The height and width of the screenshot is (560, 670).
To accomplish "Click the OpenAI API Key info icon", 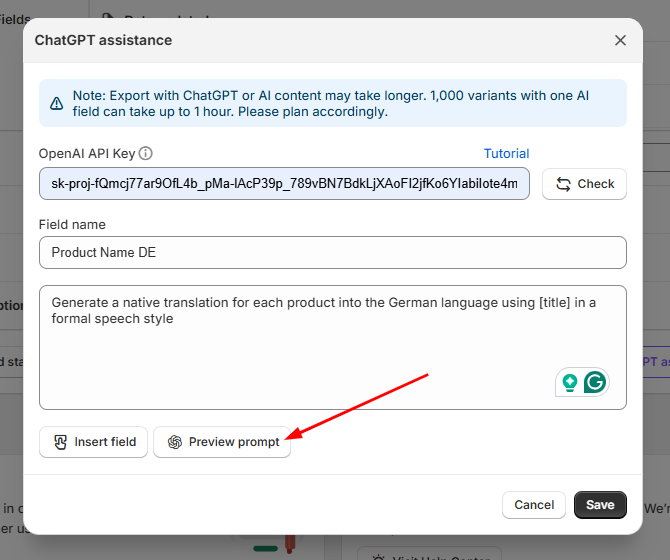I will point(146,153).
